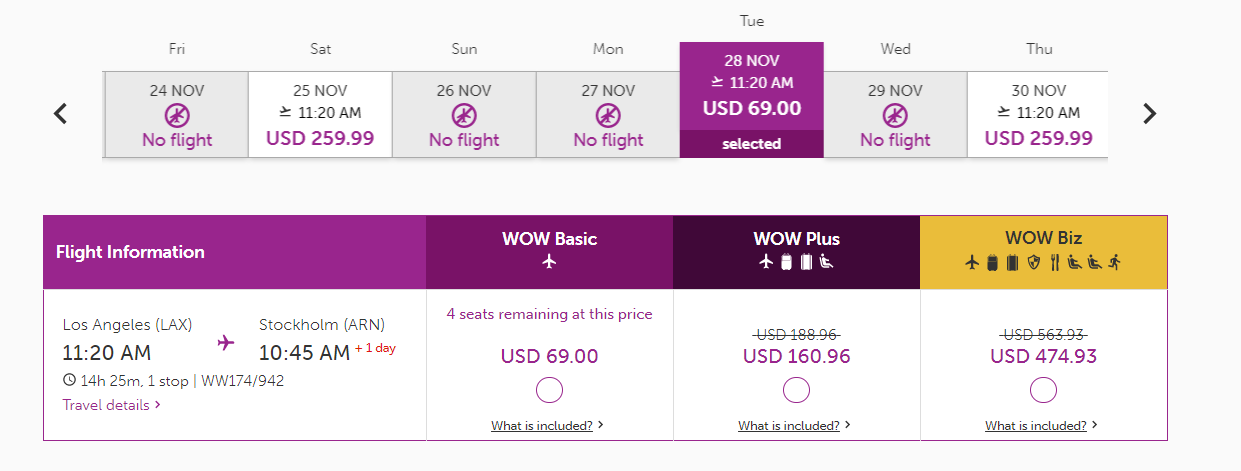Image resolution: width=1241 pixels, height=471 pixels.
Task: Expand What is included under WOW Plus
Action: [x=795, y=426]
